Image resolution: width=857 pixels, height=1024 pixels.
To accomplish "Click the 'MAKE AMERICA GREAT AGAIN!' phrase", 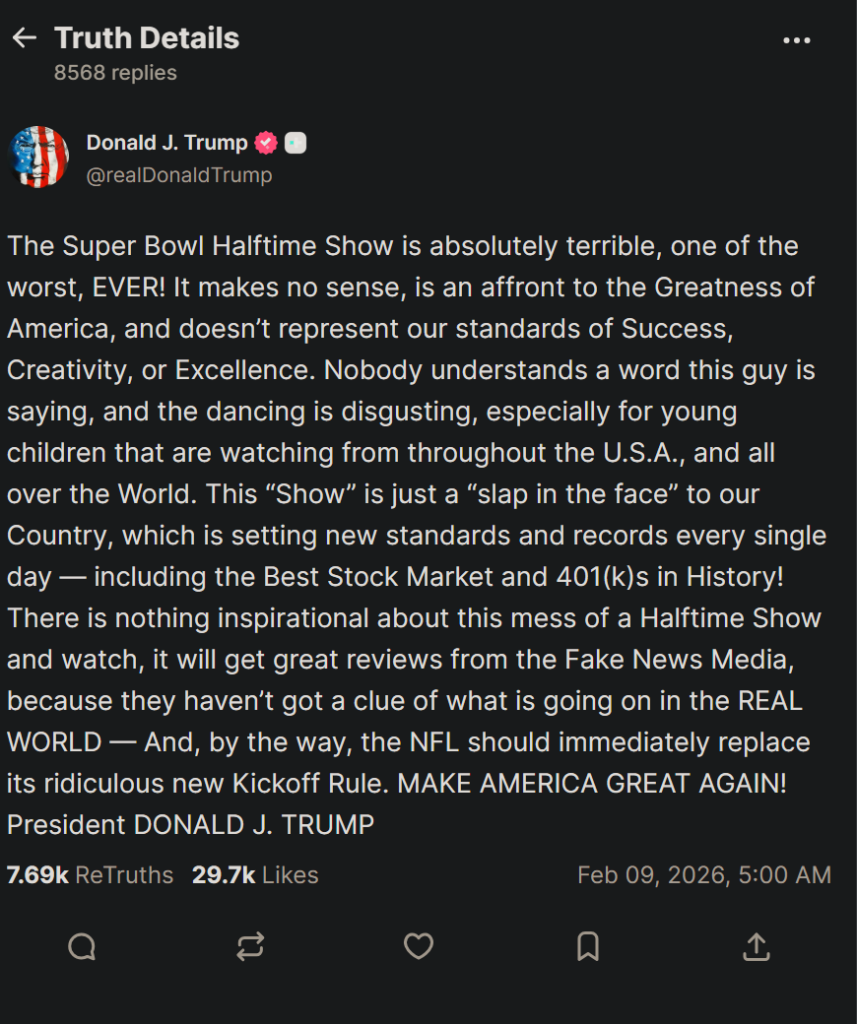I will click(592, 783).
